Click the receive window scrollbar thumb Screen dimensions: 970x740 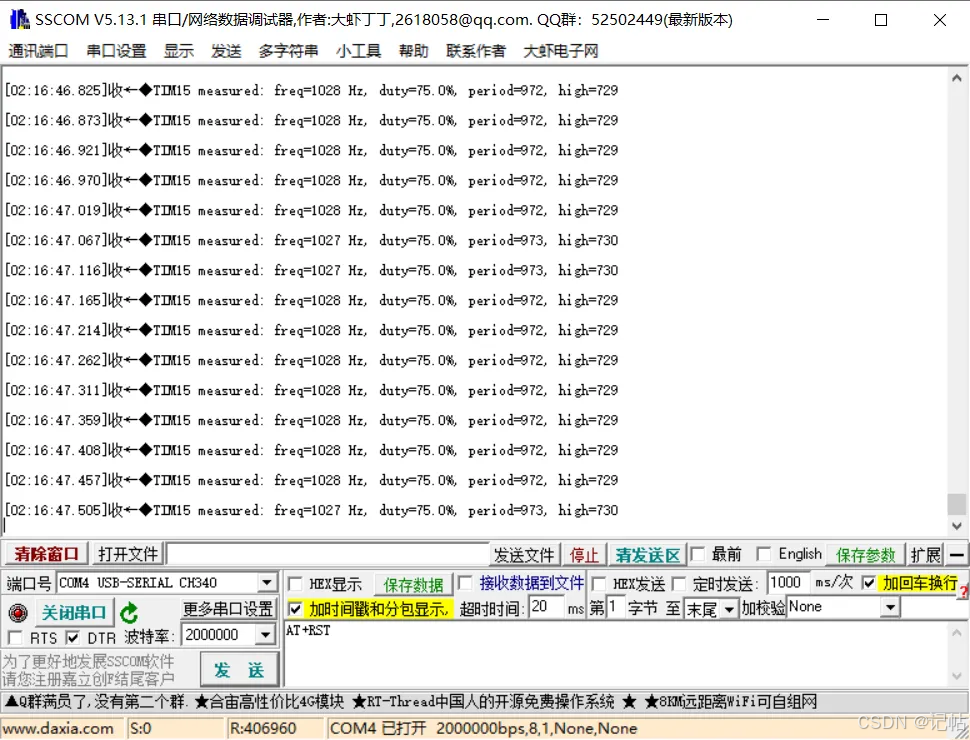[x=956, y=504]
